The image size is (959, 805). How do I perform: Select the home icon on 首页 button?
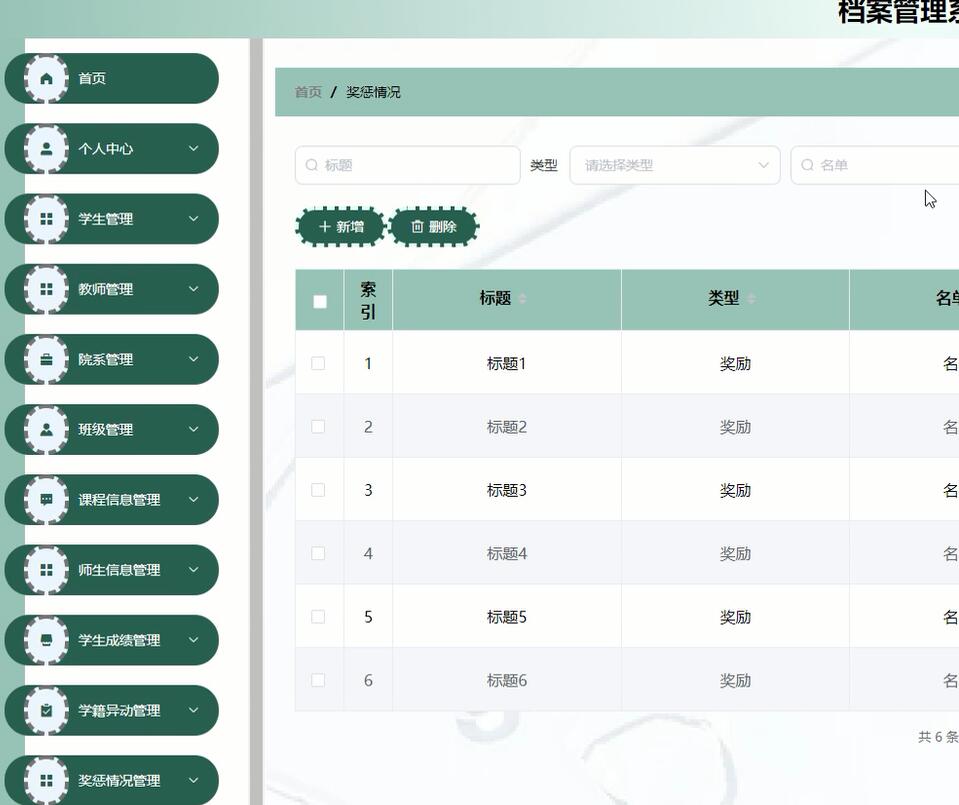click(x=45, y=77)
